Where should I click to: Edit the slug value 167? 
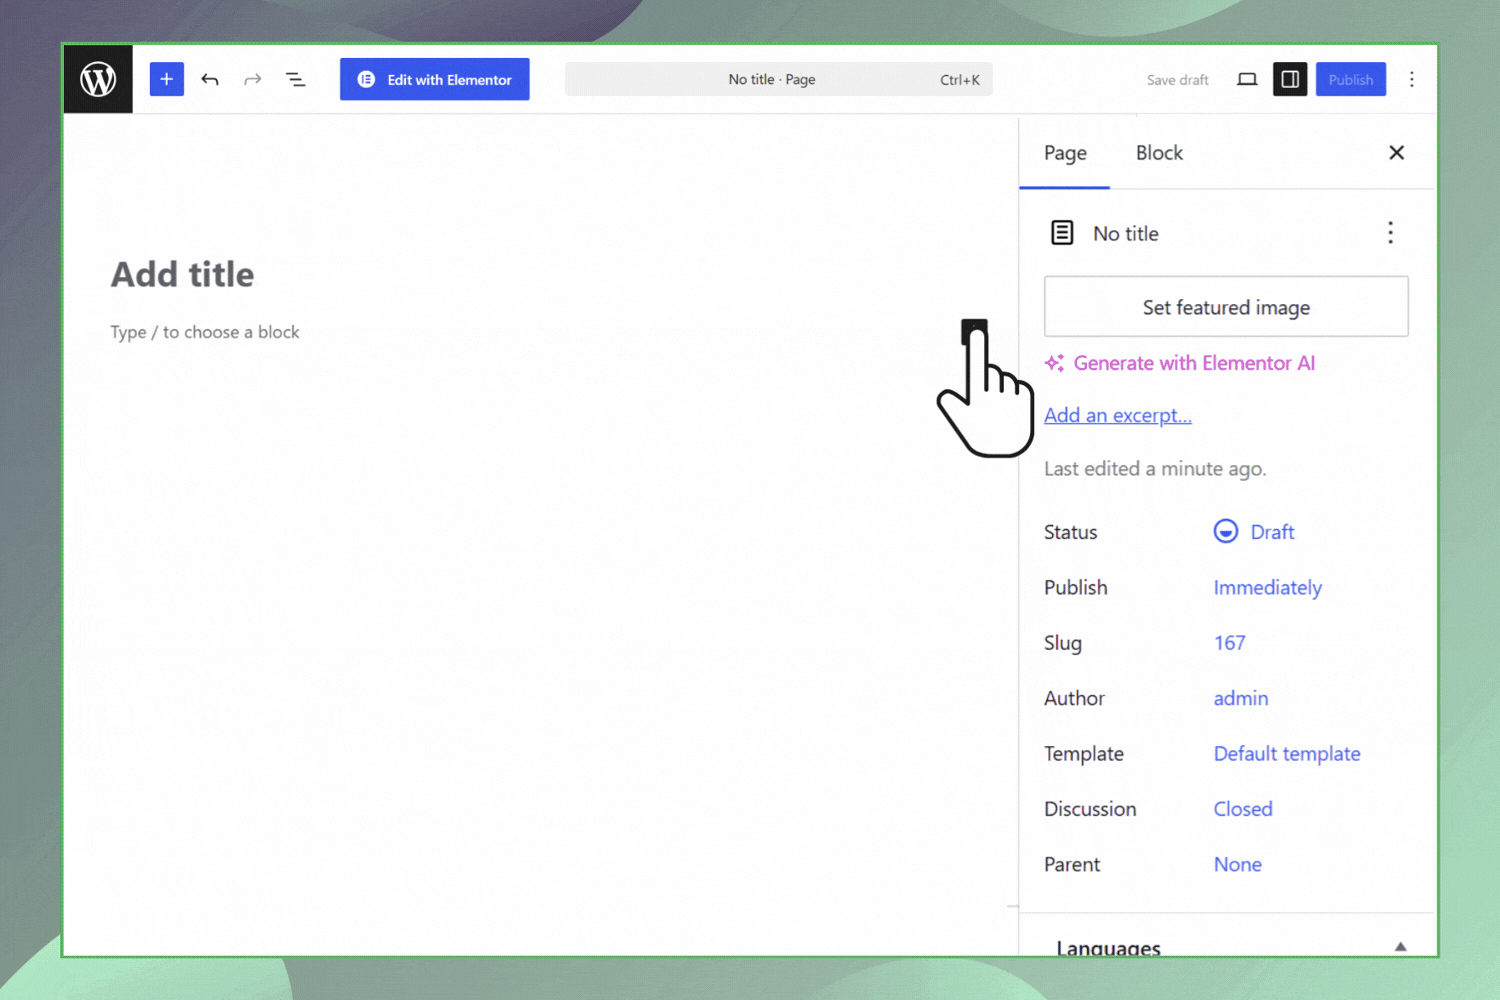tap(1230, 643)
